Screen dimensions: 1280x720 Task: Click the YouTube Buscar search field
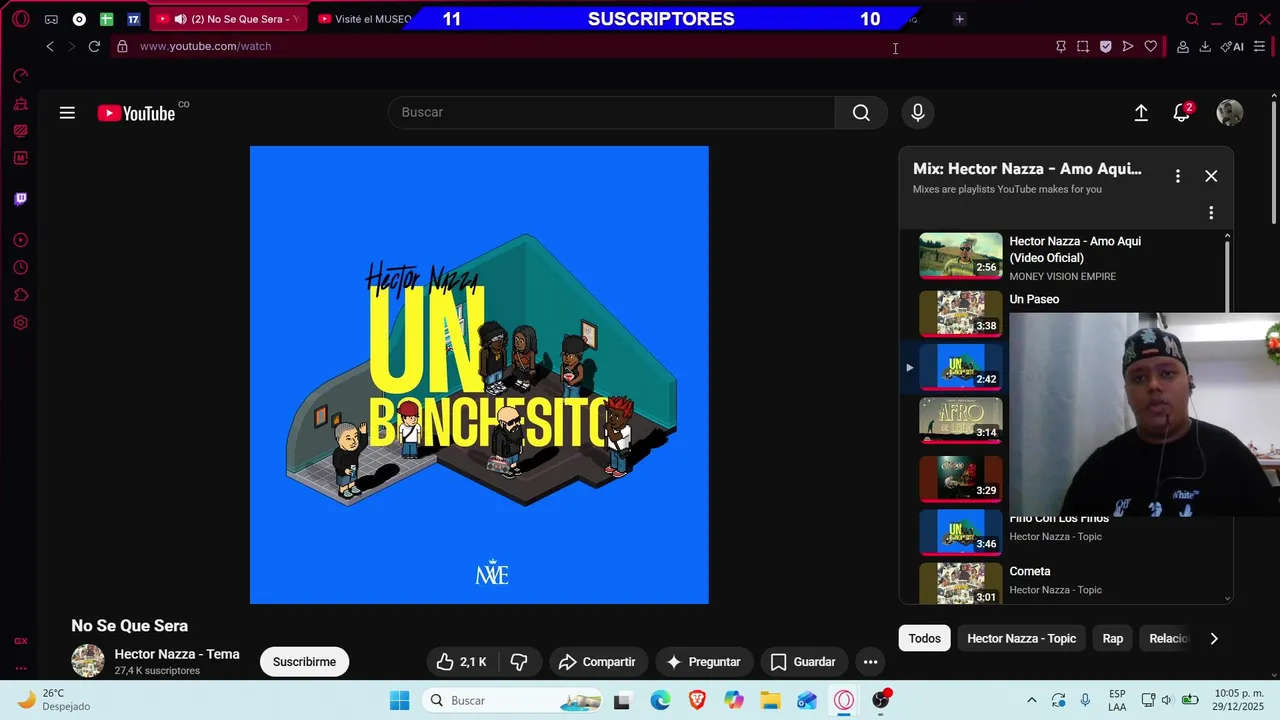click(x=611, y=113)
